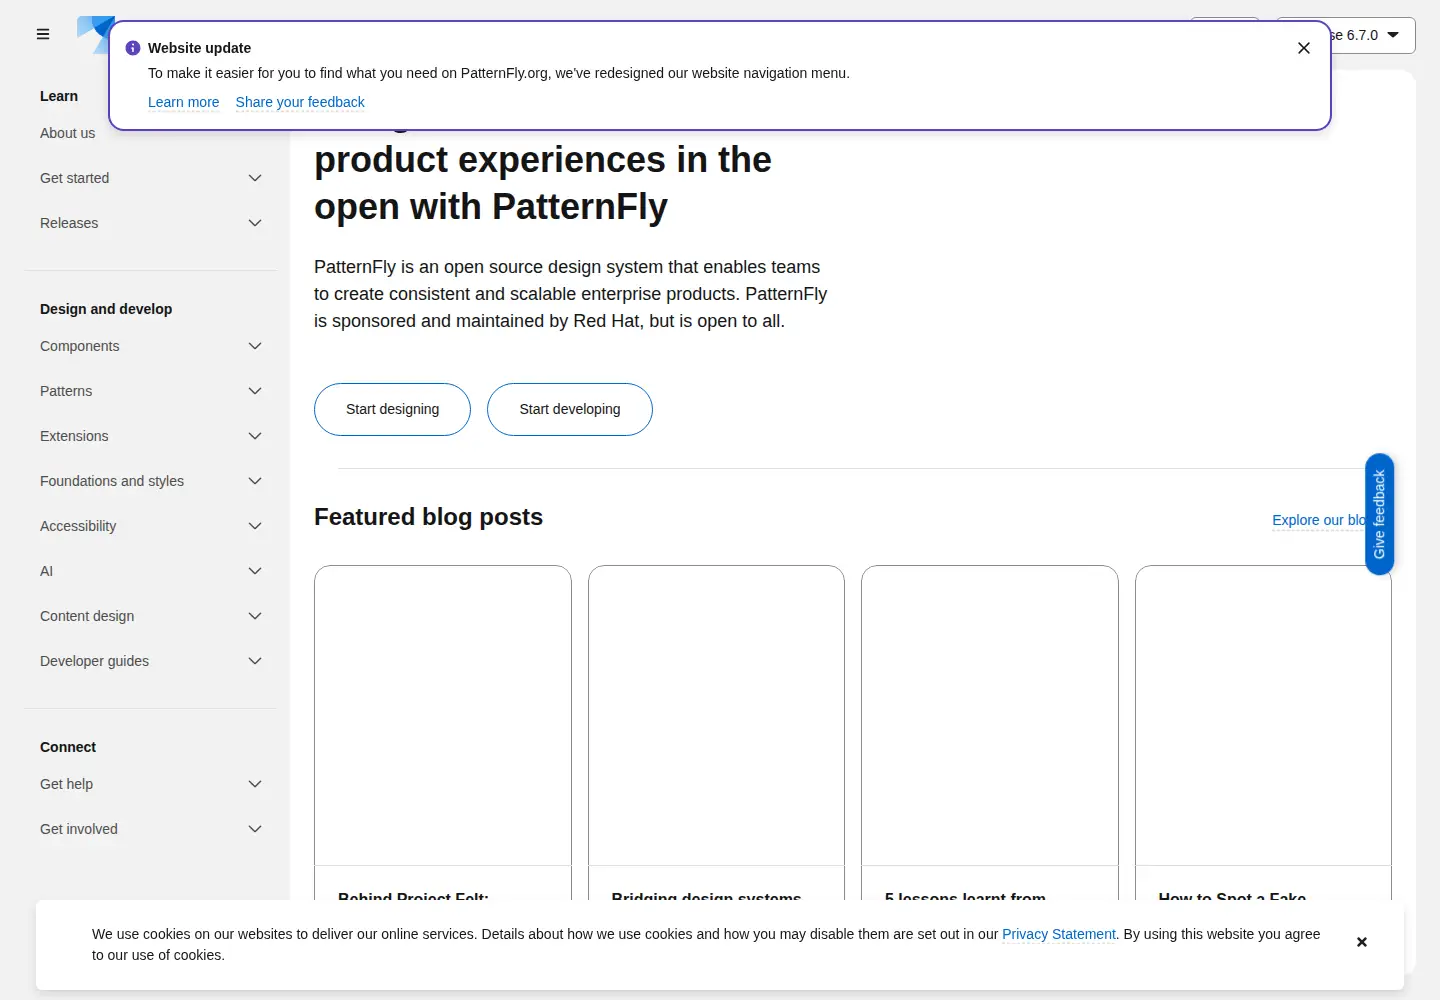Screen dimensions: 1440x1000
Task: Open the 5 lessons learnt blog card
Action: click(x=990, y=732)
